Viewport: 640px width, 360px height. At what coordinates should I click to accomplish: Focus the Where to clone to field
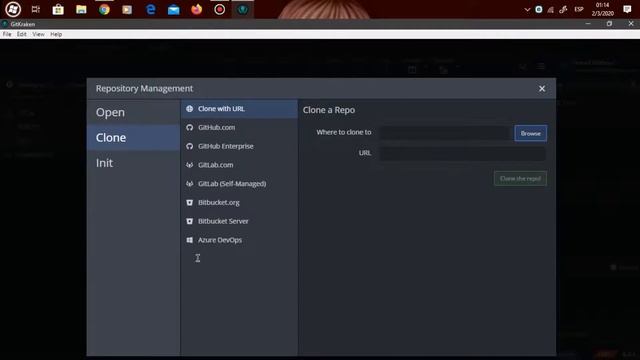[445, 133]
